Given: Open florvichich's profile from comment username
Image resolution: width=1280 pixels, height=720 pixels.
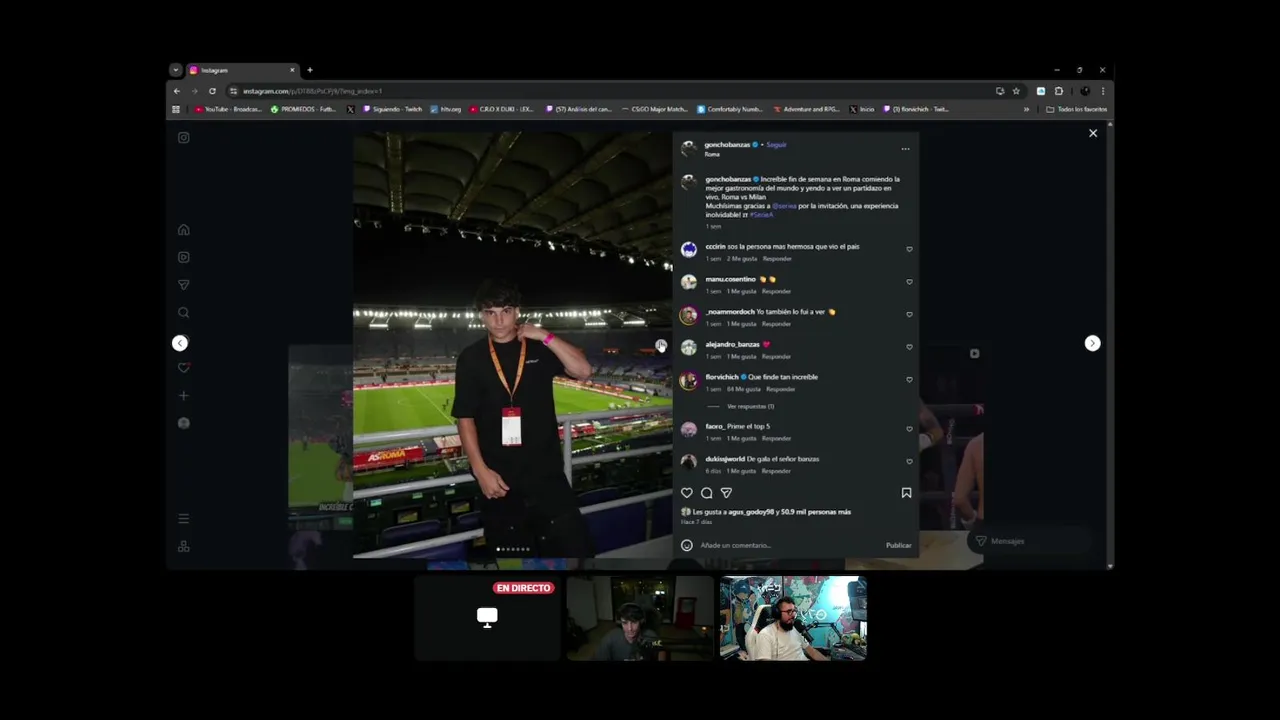Looking at the screenshot, I should pos(723,377).
